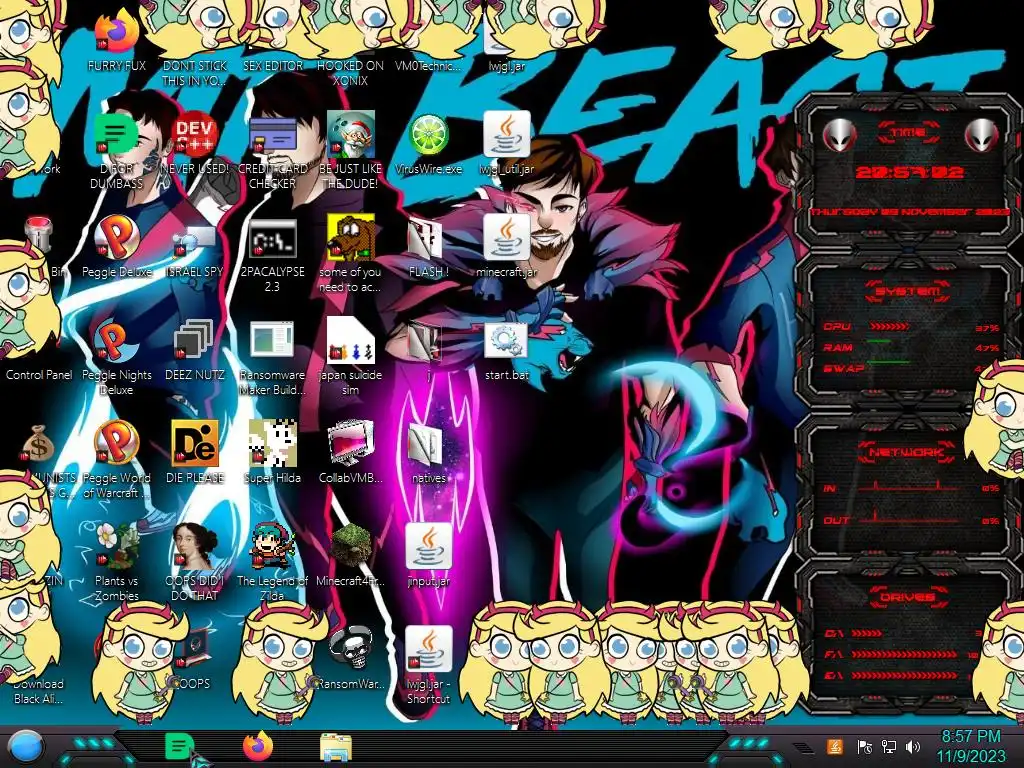Click the SYSTEM widget header

[908, 291]
